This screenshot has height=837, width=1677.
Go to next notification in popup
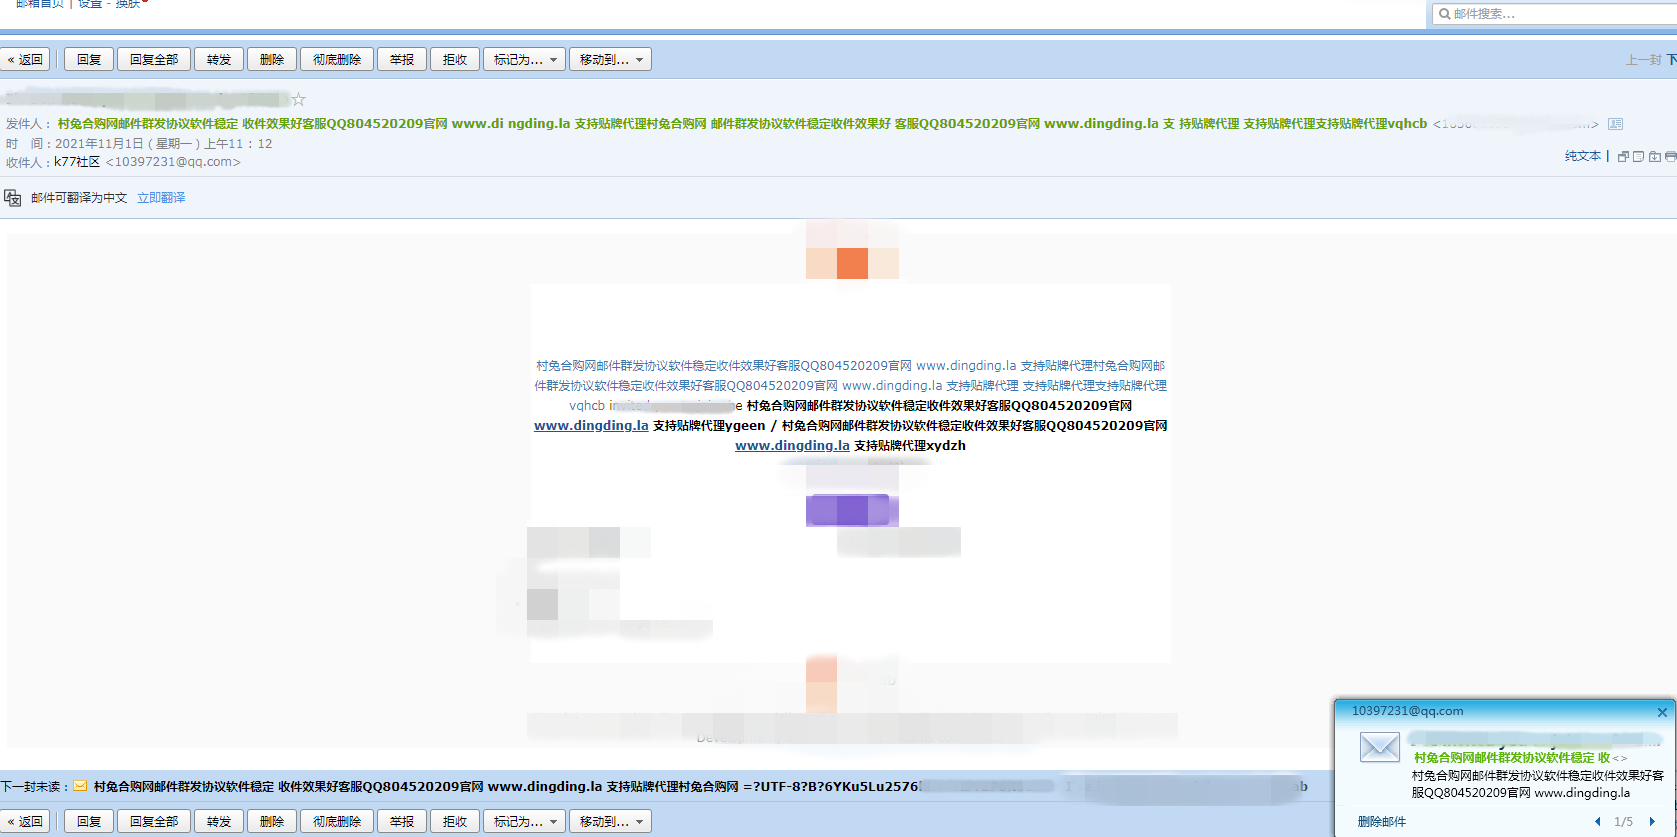(1652, 822)
